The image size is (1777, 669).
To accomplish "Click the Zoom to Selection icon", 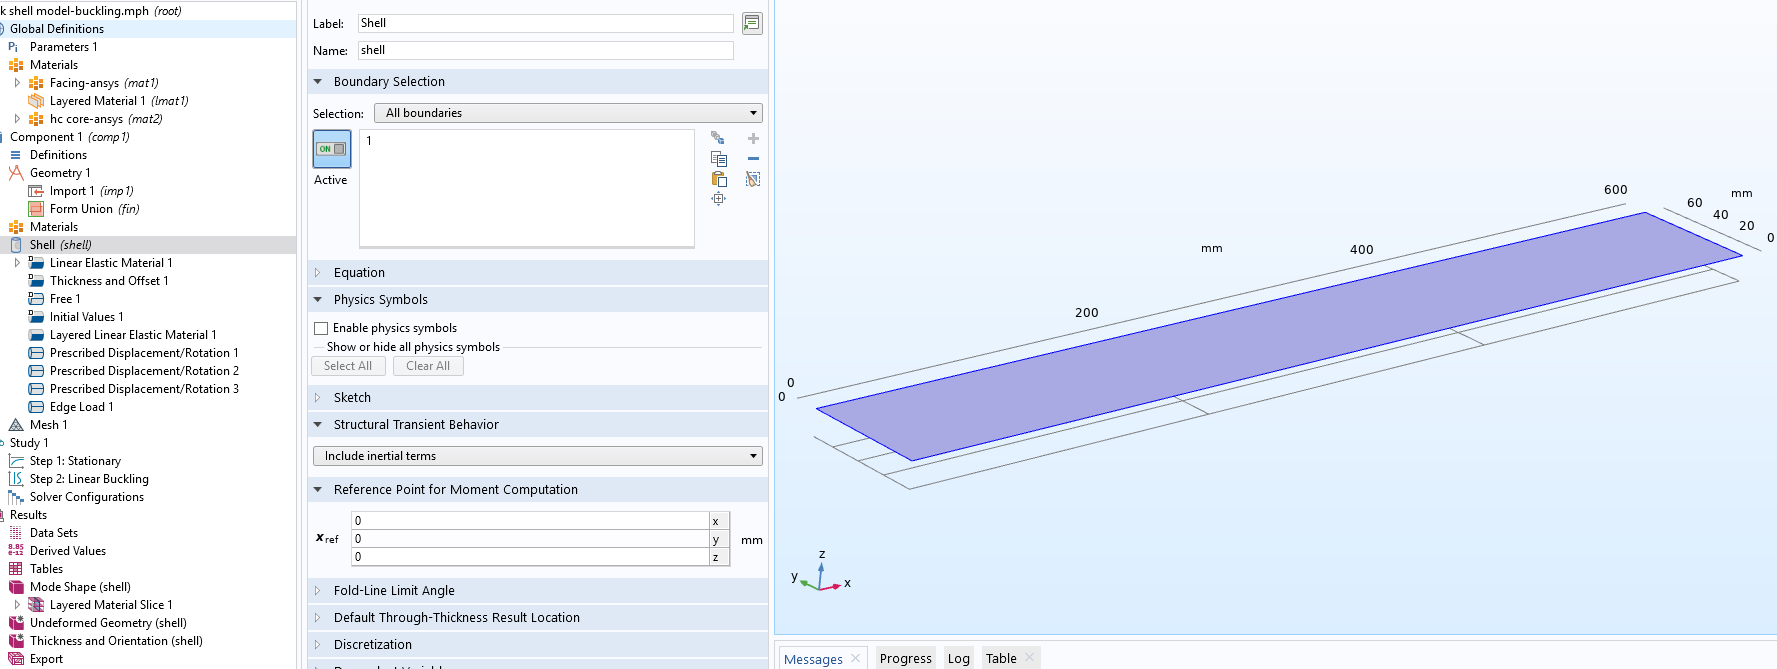I will [x=718, y=199].
